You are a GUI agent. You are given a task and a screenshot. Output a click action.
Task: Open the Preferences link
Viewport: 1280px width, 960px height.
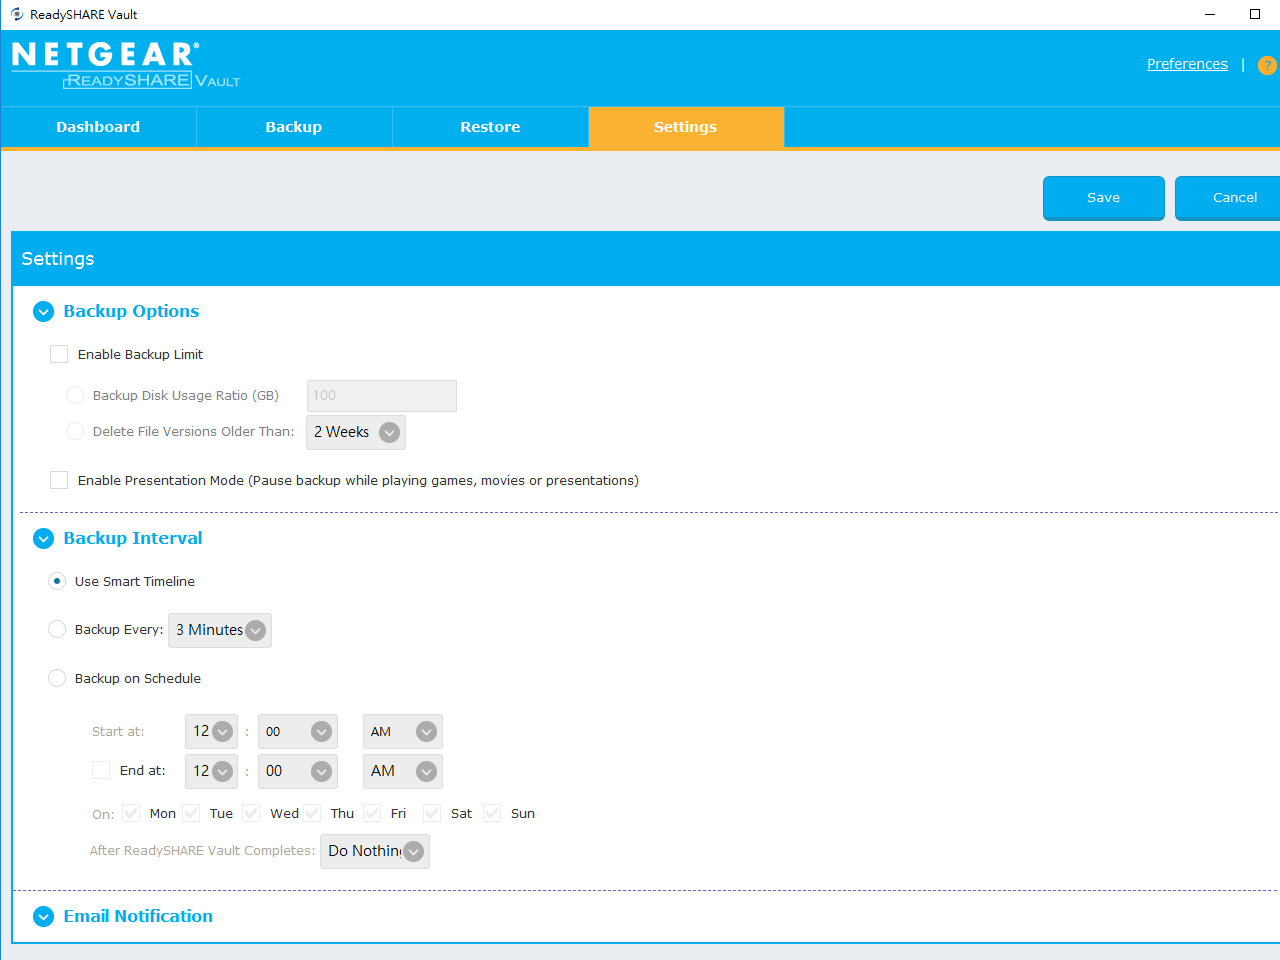coord(1187,64)
